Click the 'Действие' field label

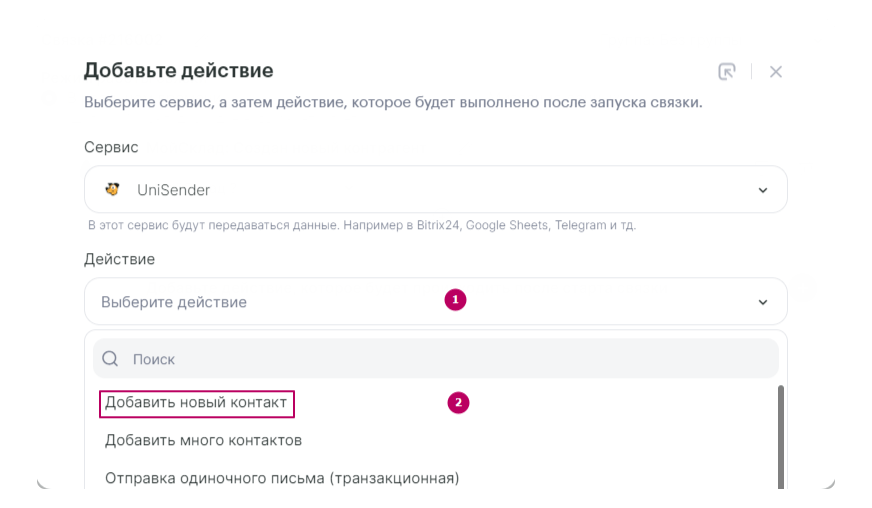pyautogui.click(x=120, y=259)
